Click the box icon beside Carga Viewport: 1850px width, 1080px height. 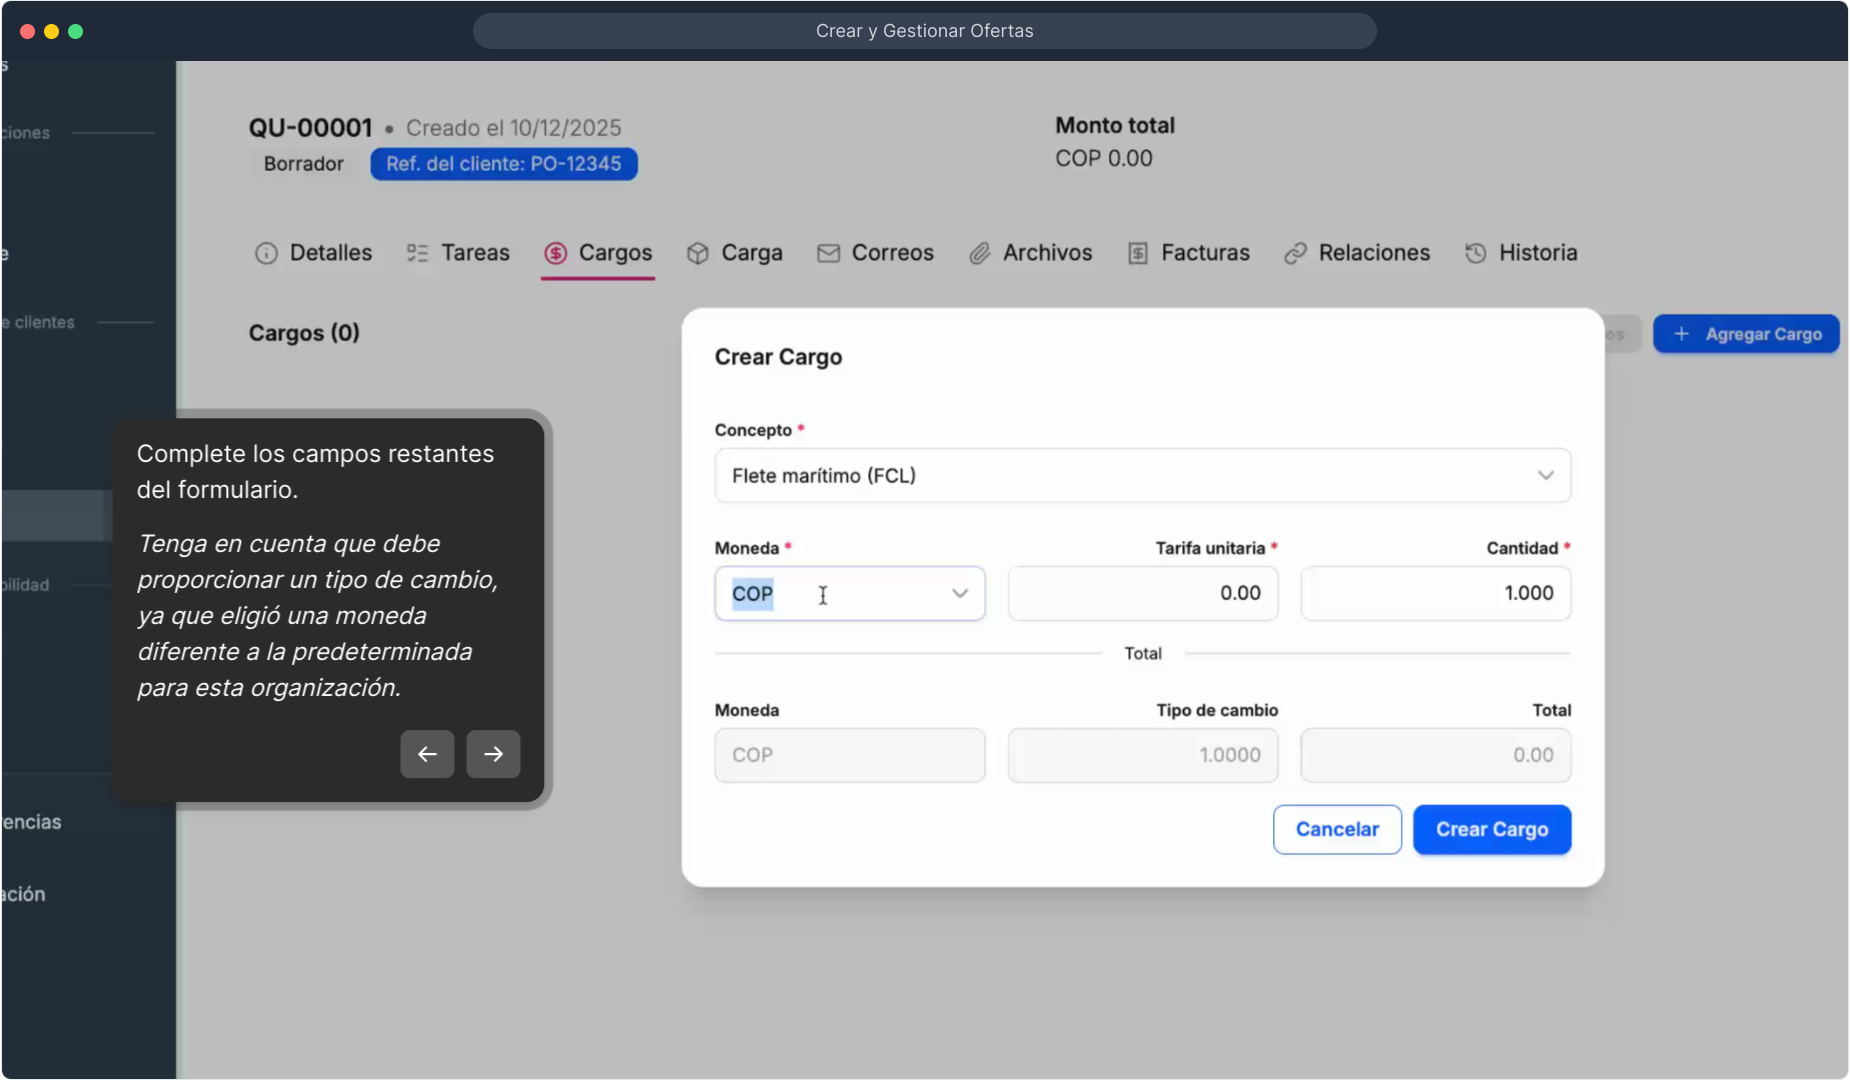(x=698, y=253)
